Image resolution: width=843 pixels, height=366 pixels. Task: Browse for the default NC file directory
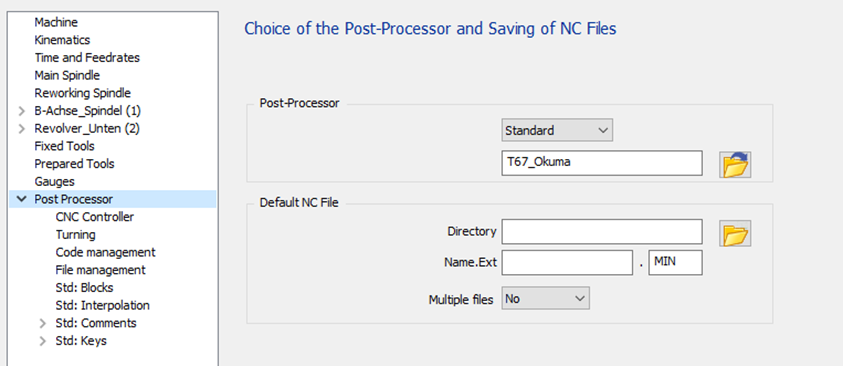coord(735,233)
